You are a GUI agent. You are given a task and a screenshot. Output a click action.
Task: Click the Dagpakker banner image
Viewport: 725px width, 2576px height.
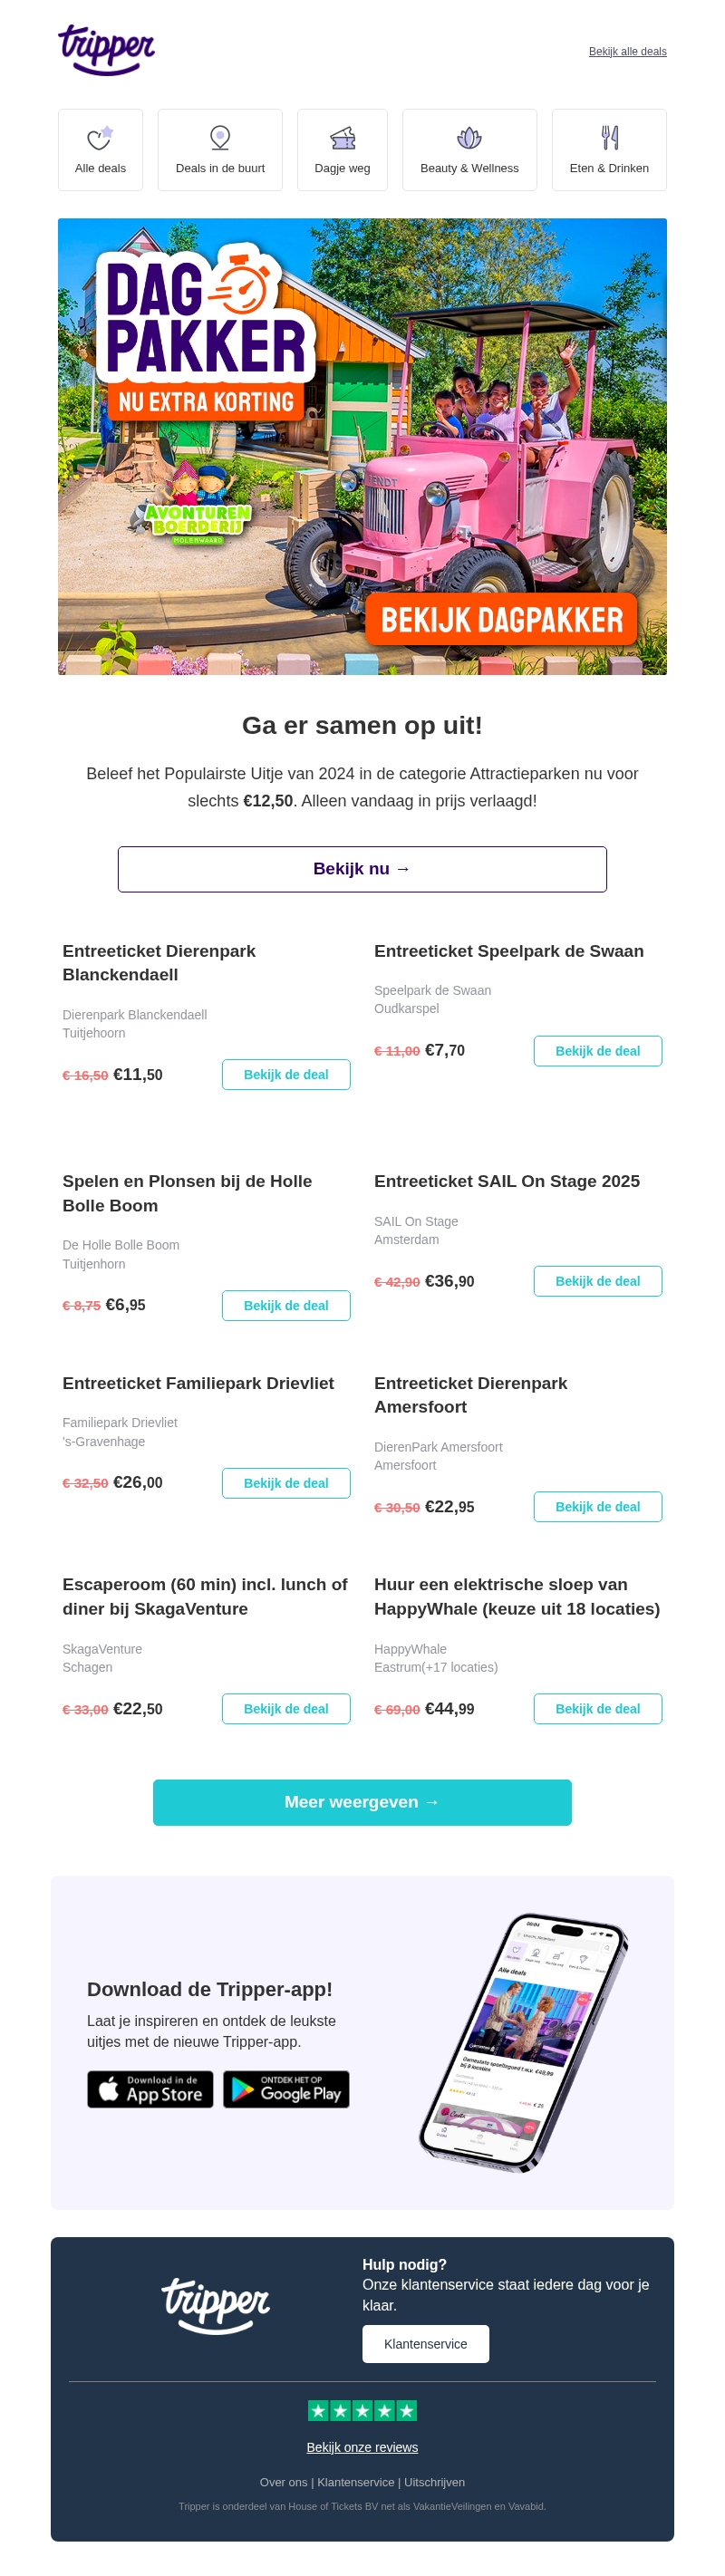click(x=362, y=446)
